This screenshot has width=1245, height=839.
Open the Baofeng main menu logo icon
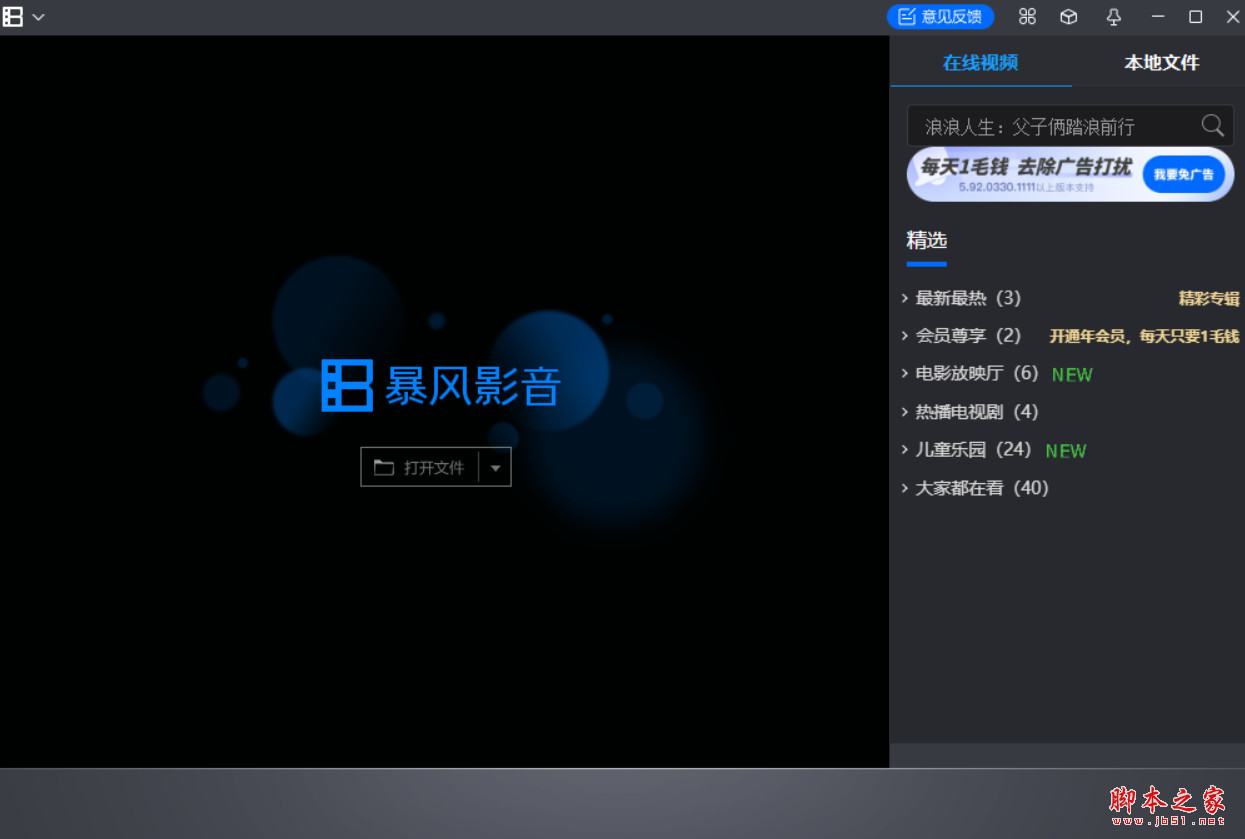pos(13,17)
